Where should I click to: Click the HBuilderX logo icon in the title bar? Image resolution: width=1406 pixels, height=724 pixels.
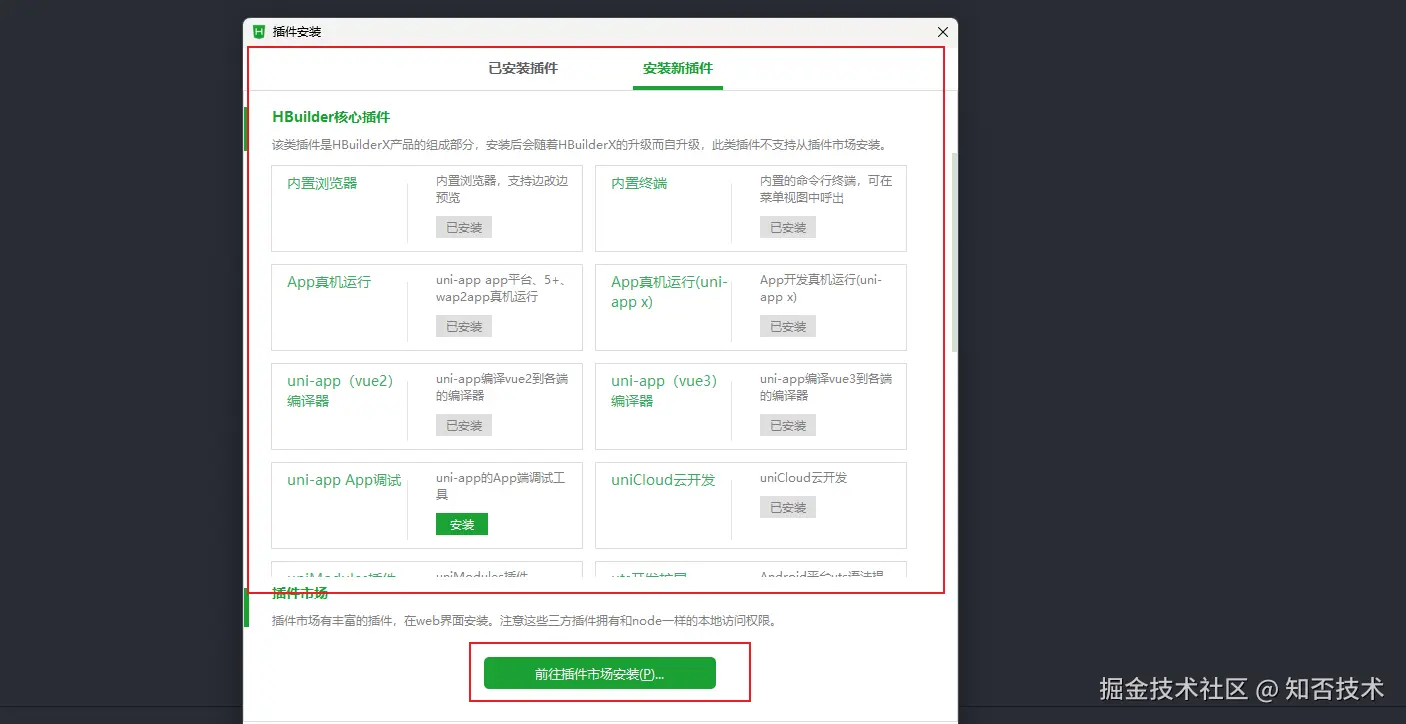pyautogui.click(x=259, y=32)
